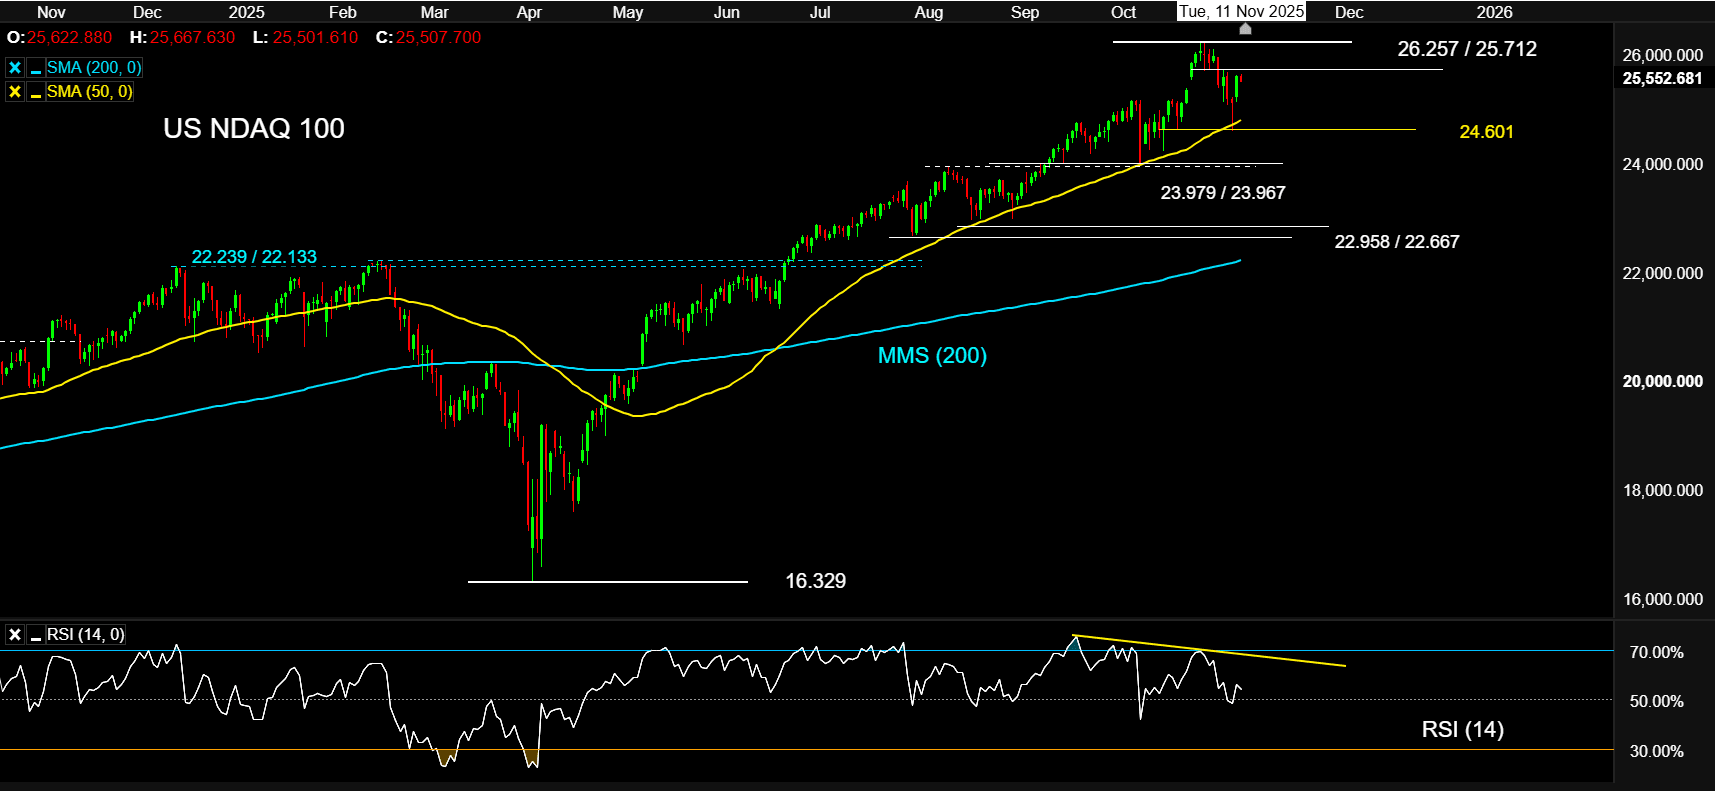Select the 16.329 low price annotation
This screenshot has height=791, width=1715.
click(815, 581)
